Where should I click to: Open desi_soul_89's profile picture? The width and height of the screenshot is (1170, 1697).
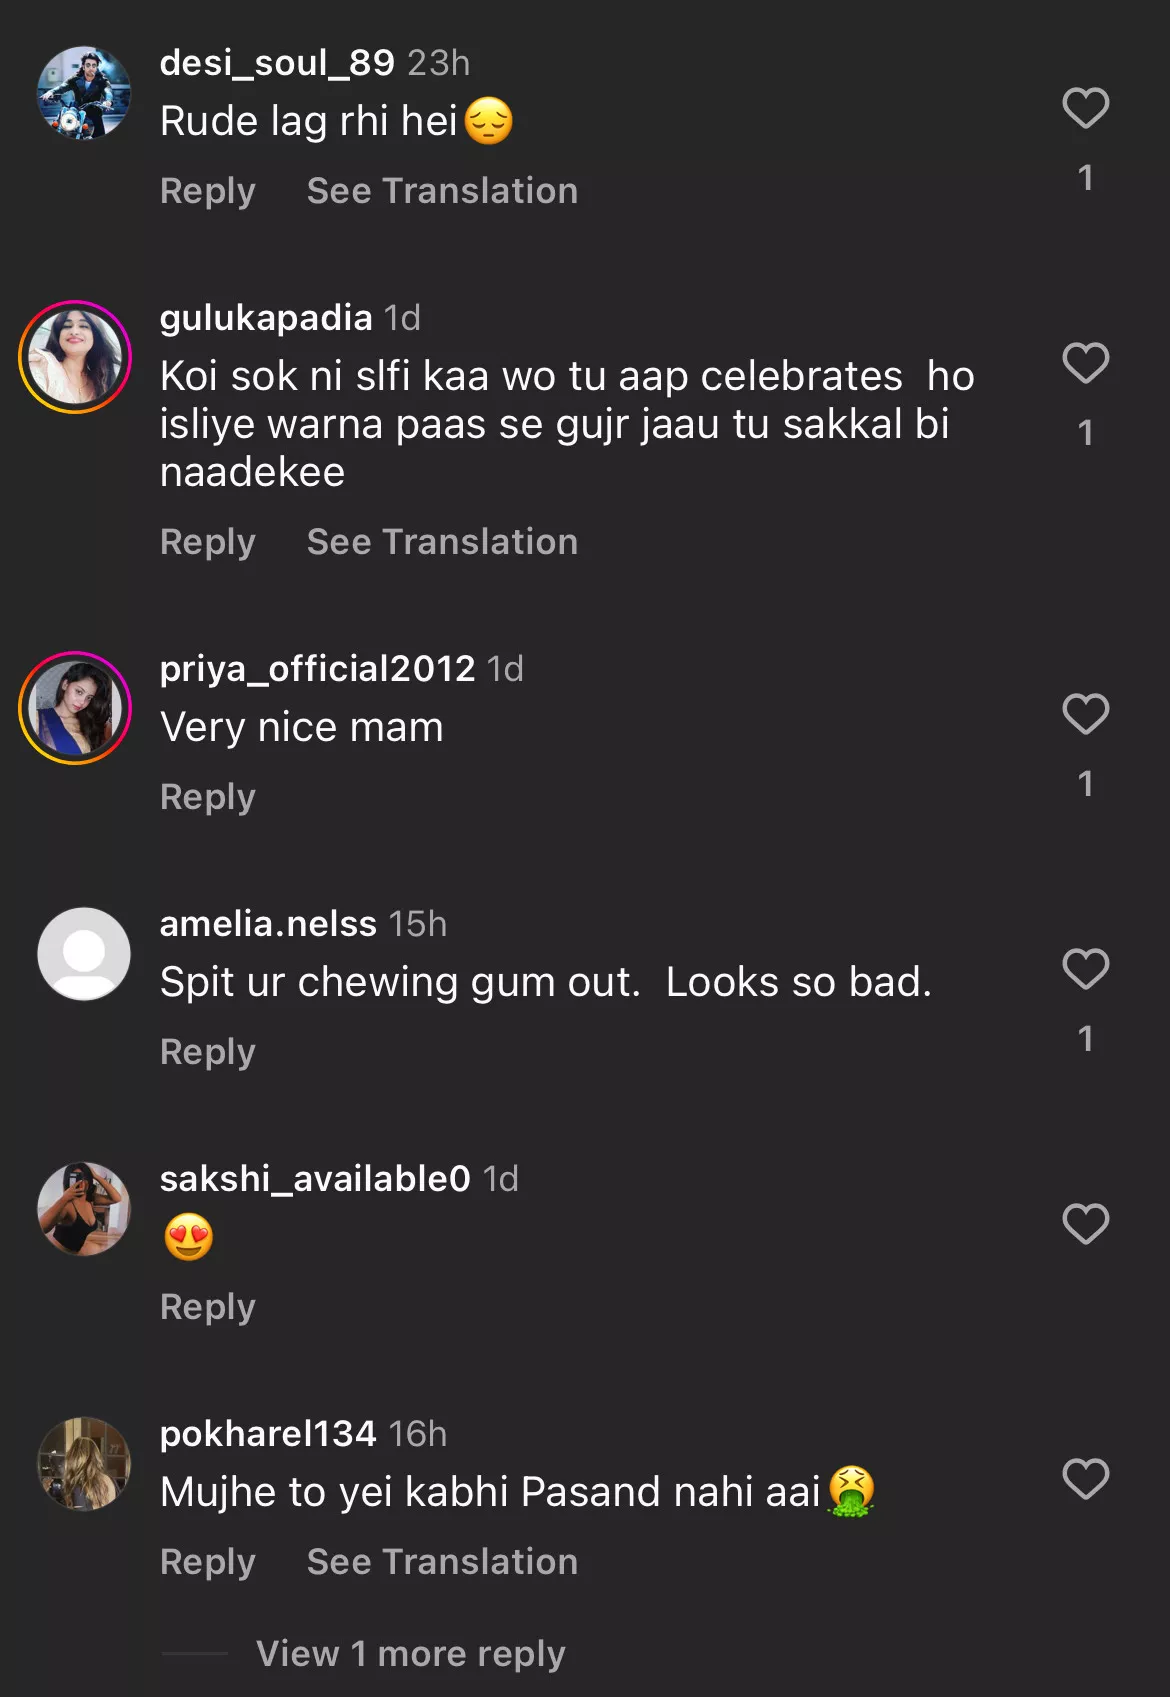84,93
